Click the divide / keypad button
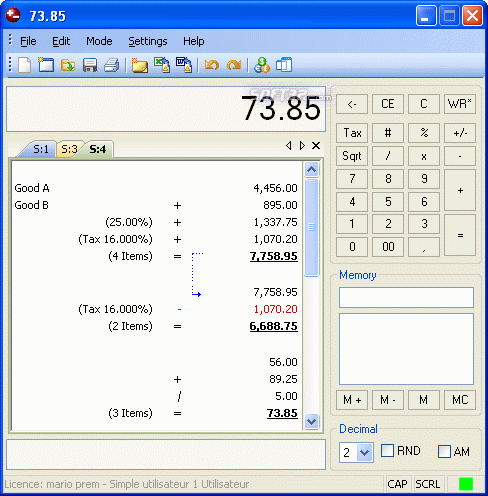Screen dimensions: 488x496 click(x=388, y=156)
